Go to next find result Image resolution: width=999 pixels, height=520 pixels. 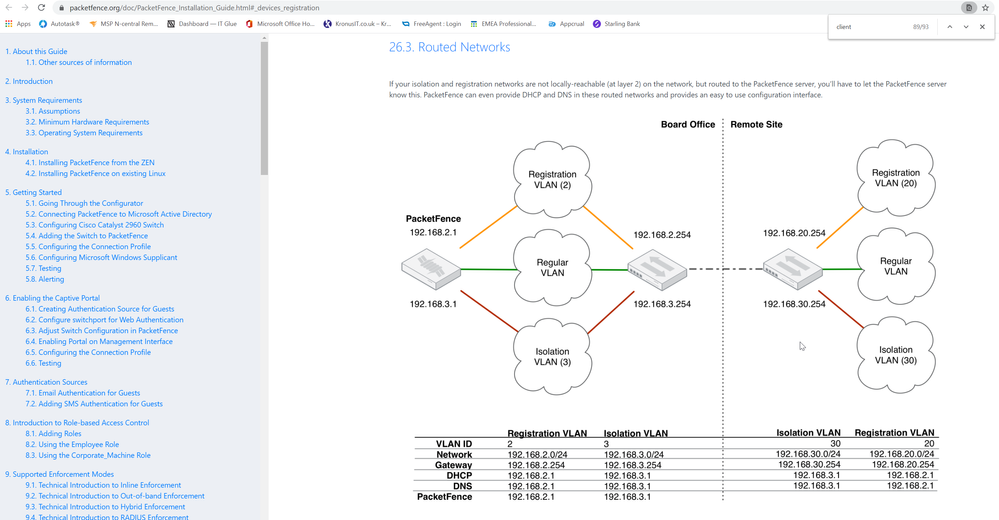966,27
